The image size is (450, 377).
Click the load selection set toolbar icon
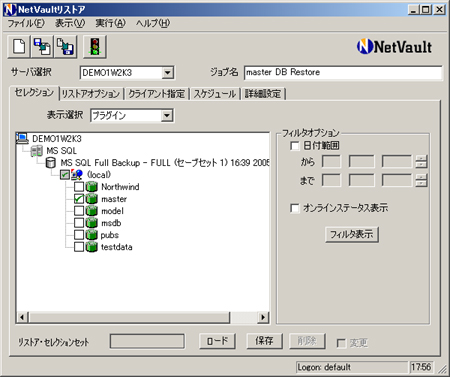tap(42, 47)
